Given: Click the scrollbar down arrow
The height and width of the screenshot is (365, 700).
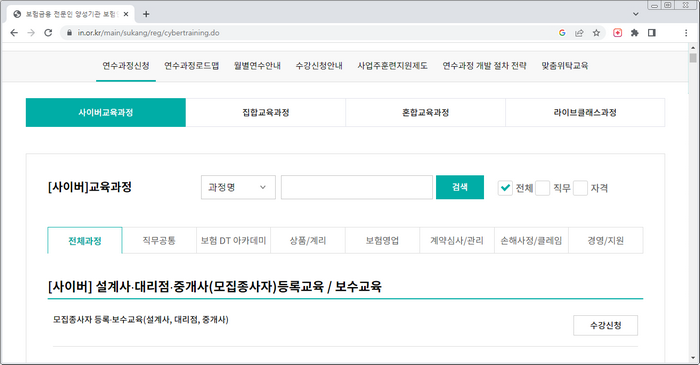Looking at the screenshot, I should [693, 358].
